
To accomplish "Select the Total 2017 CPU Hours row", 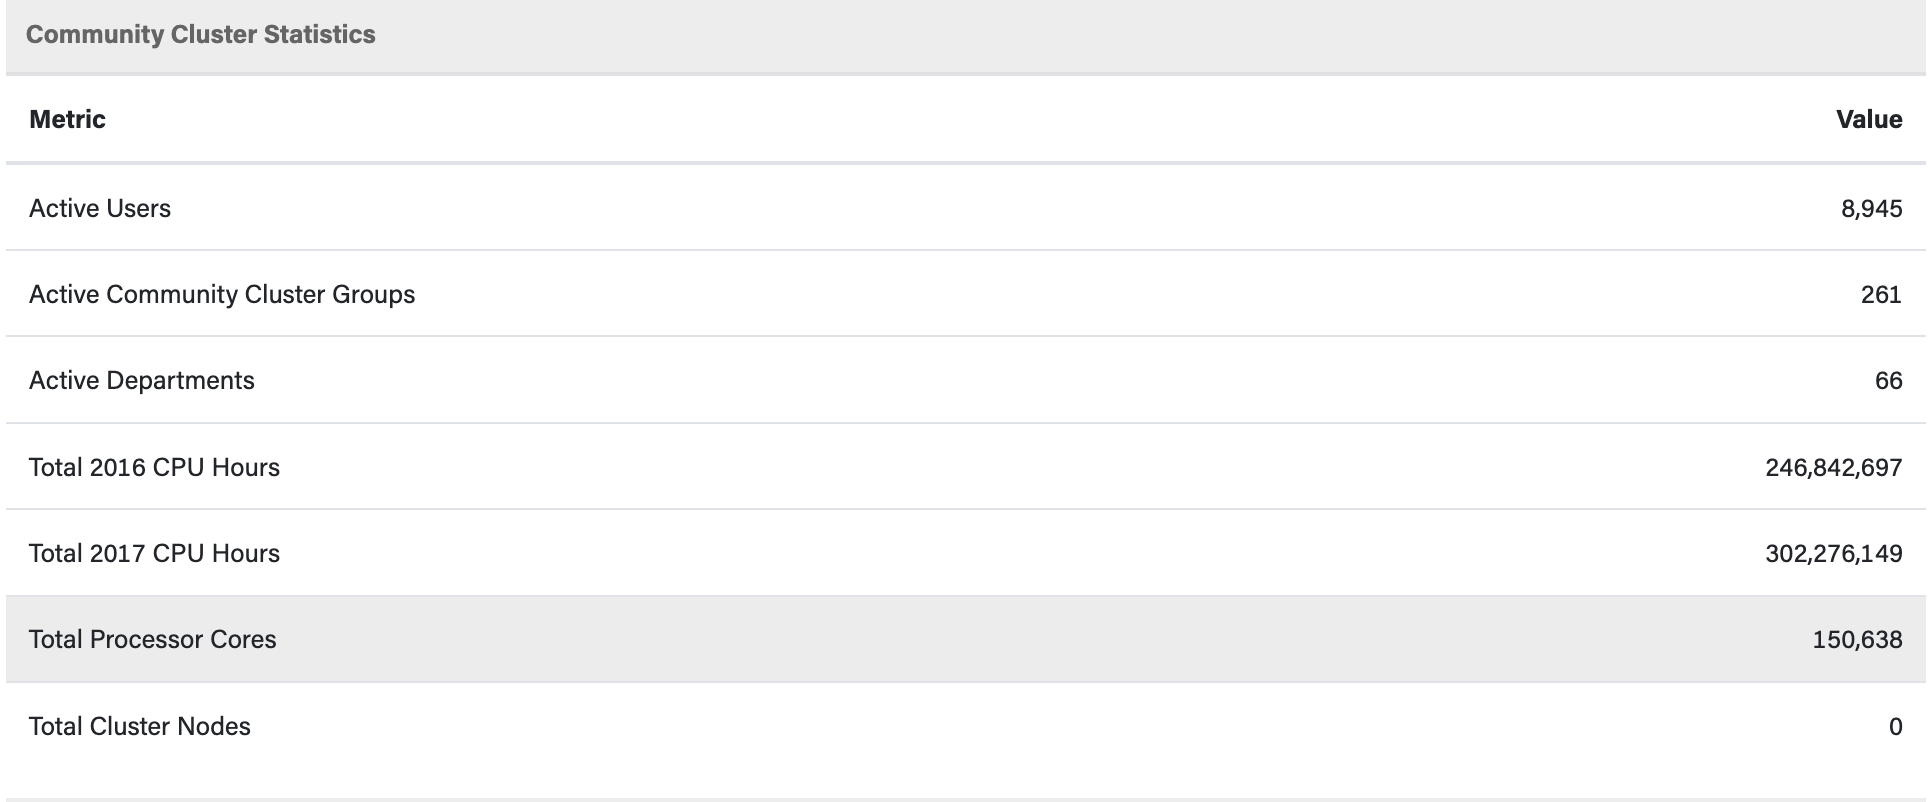I will (966, 553).
